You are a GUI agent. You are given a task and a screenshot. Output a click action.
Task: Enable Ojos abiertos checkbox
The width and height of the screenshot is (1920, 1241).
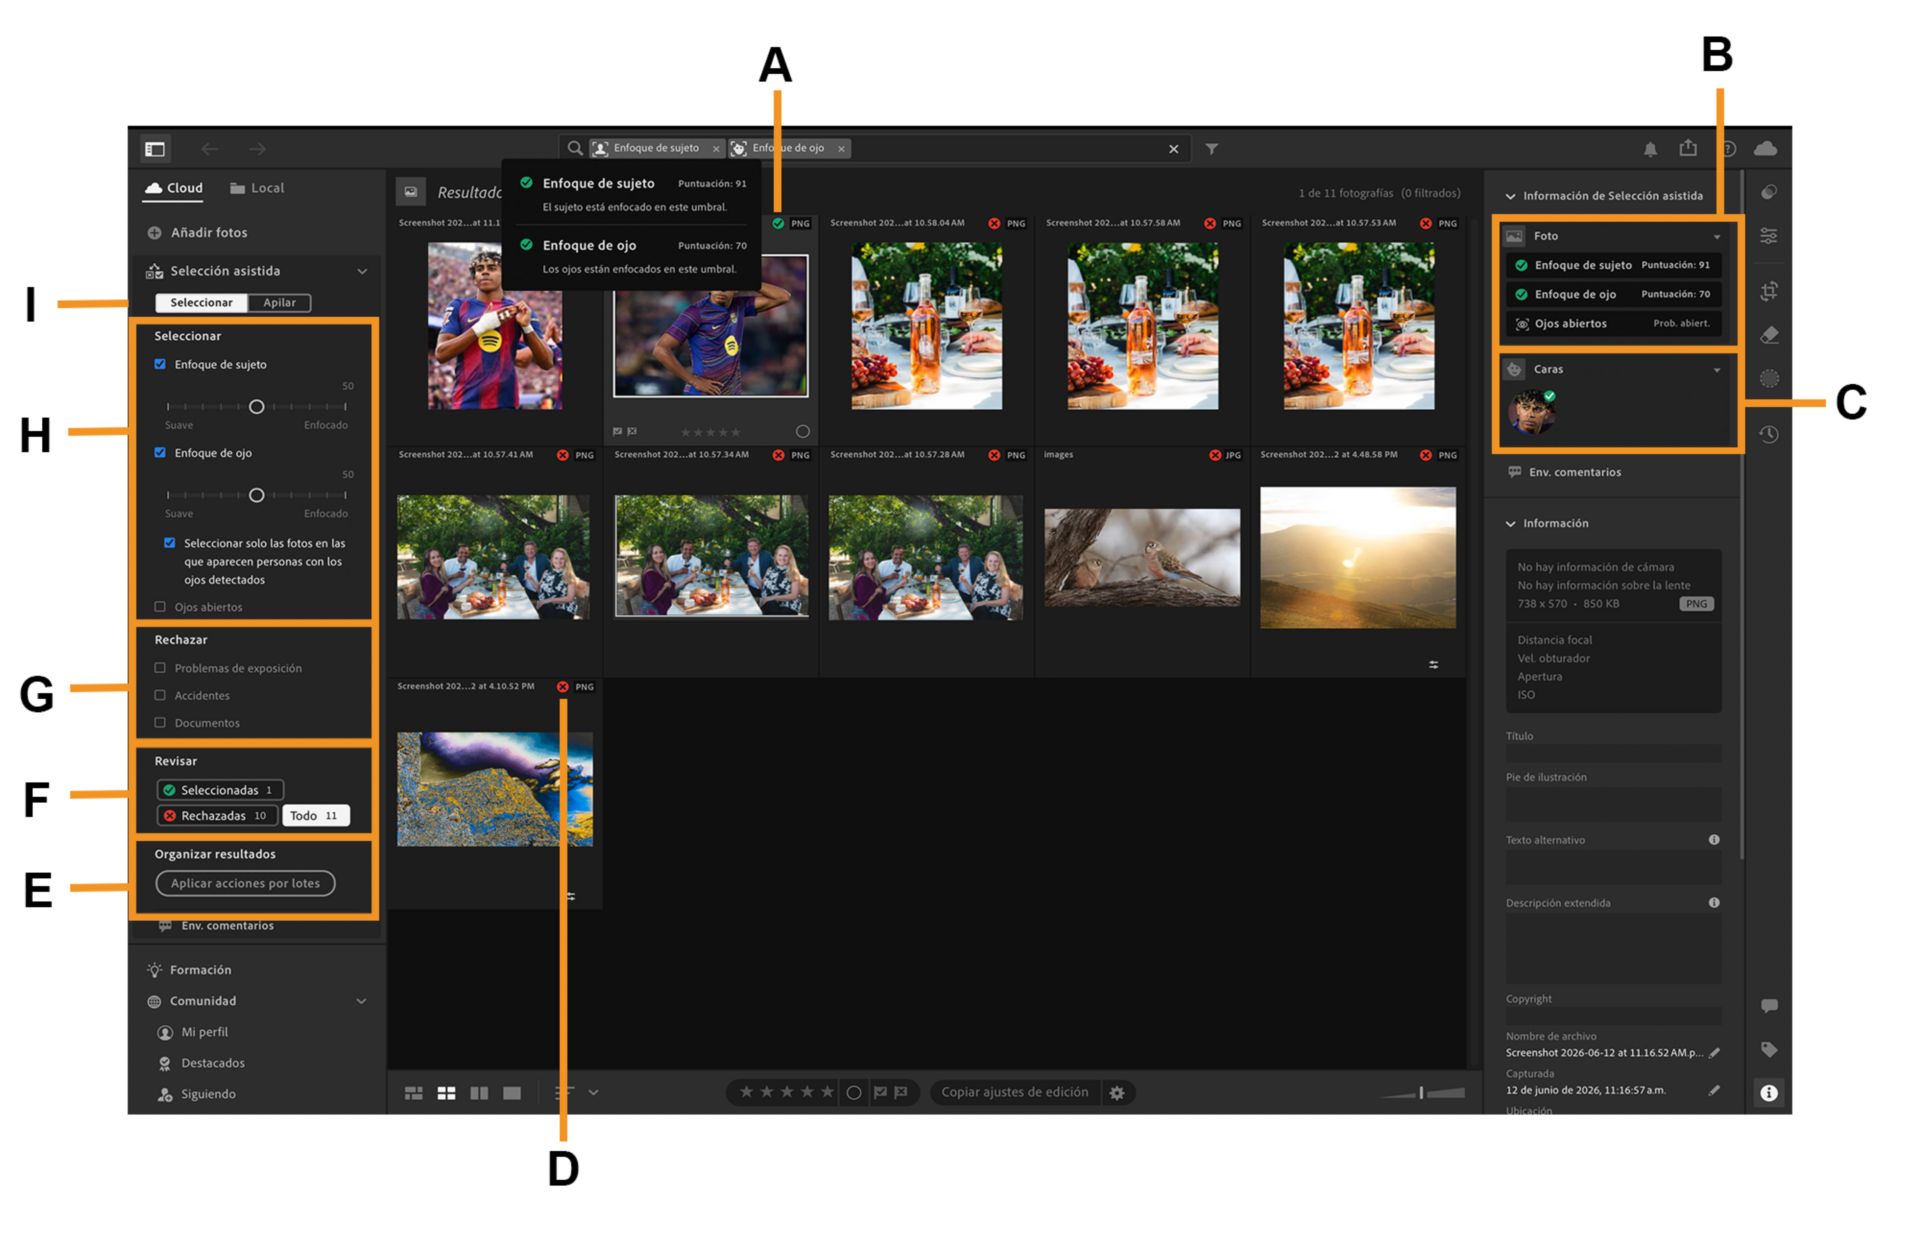(160, 606)
